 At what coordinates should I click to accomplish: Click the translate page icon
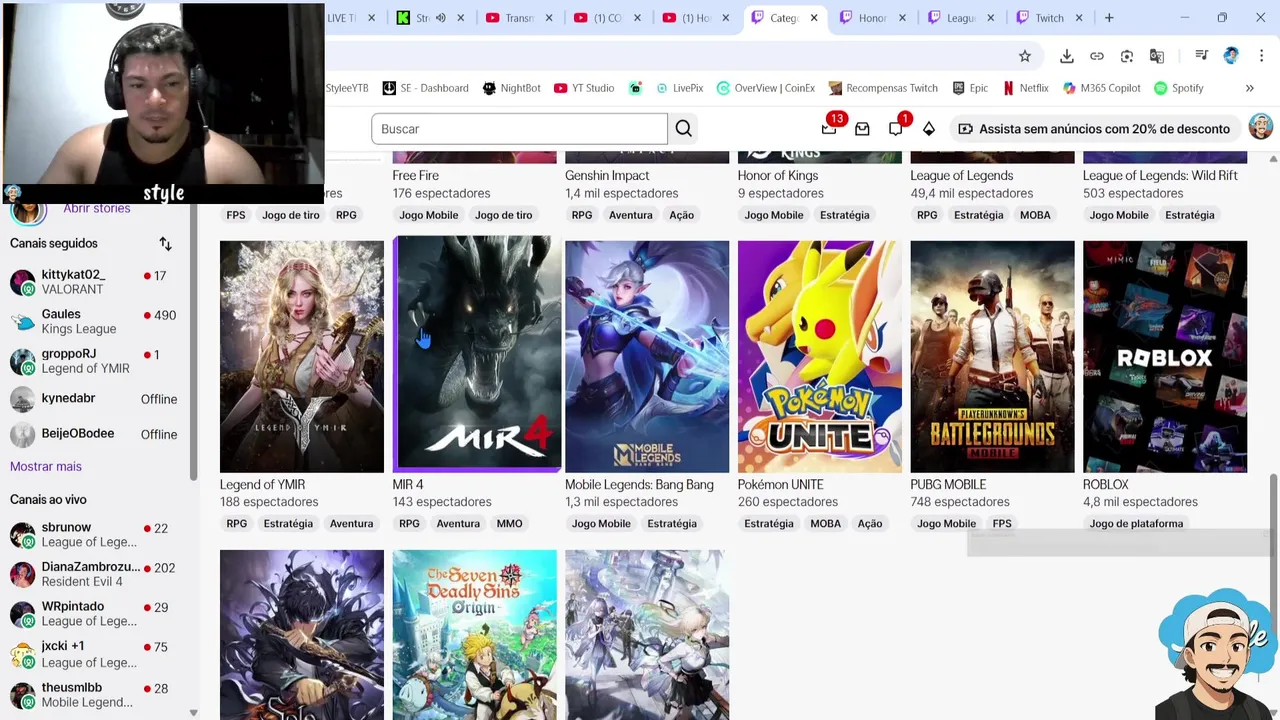click(x=1157, y=56)
